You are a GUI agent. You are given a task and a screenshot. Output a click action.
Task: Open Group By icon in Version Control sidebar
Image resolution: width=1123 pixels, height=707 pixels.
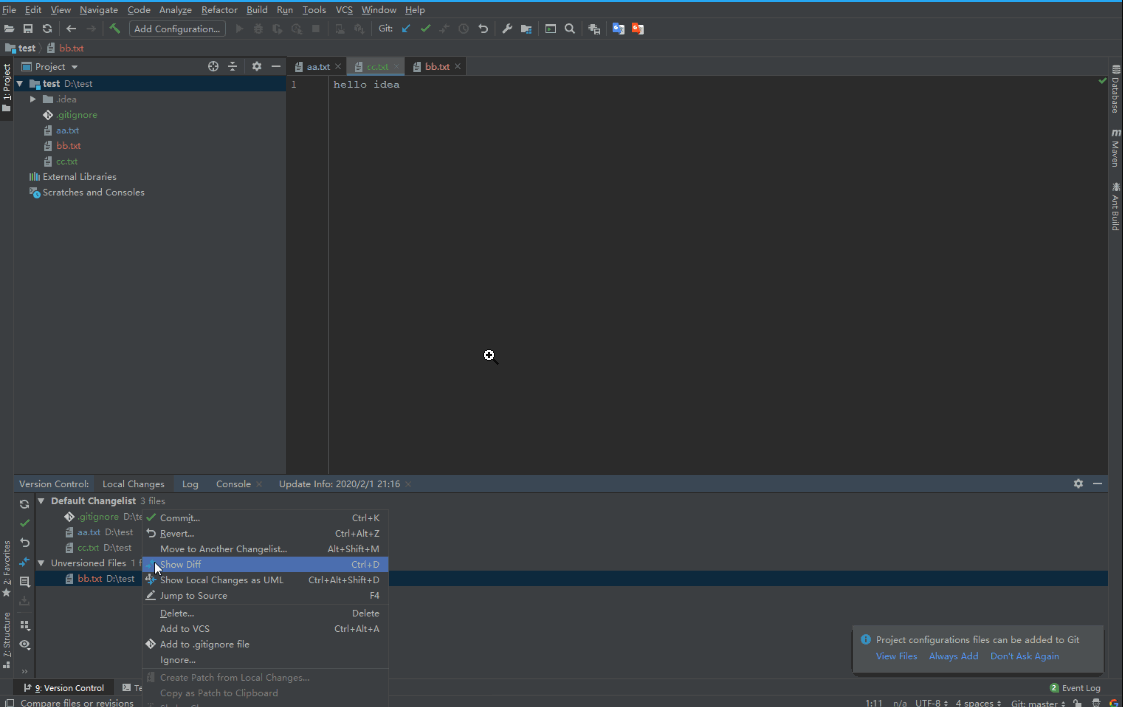click(24, 625)
